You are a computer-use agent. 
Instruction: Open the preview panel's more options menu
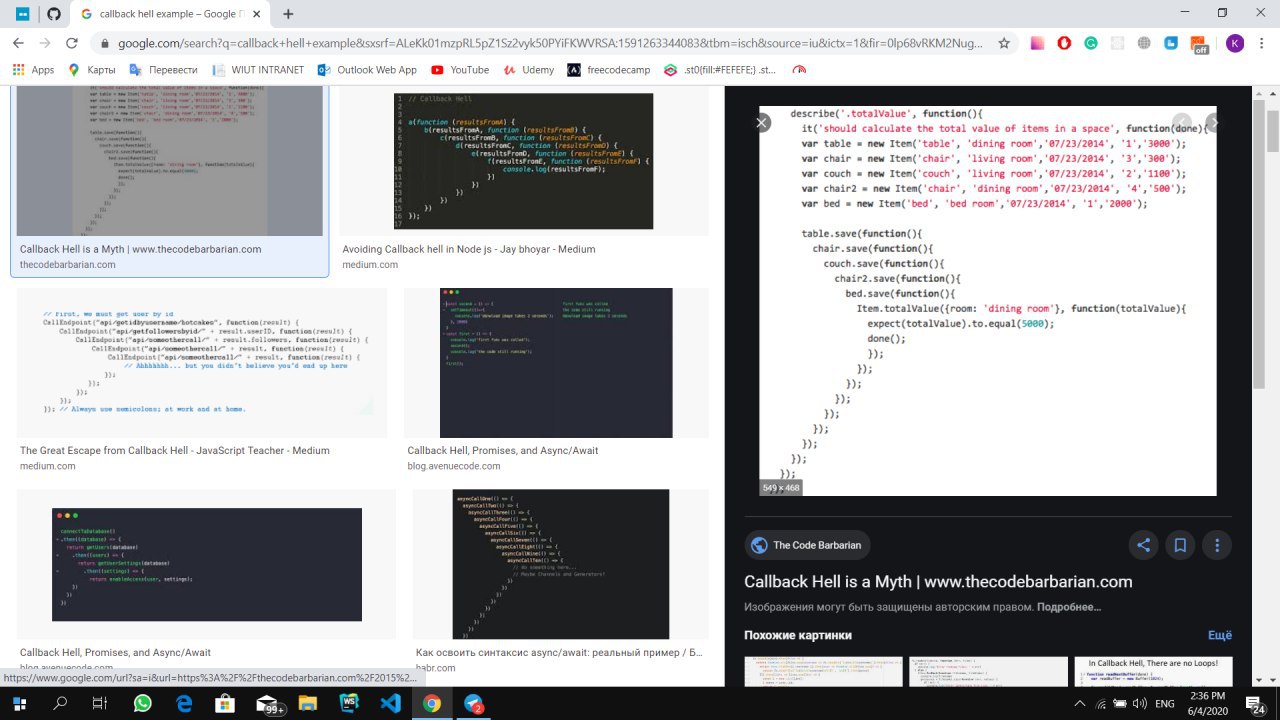(1217, 545)
